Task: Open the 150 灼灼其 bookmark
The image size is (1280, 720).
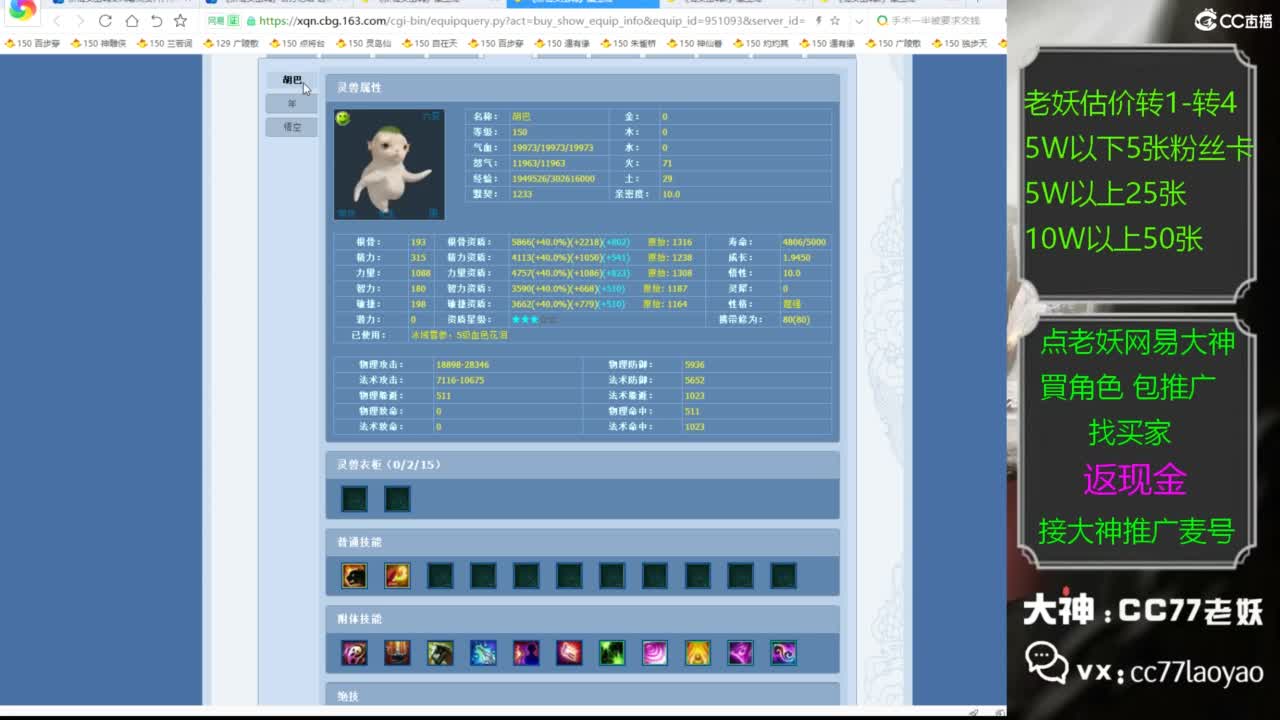Action: coord(760,43)
